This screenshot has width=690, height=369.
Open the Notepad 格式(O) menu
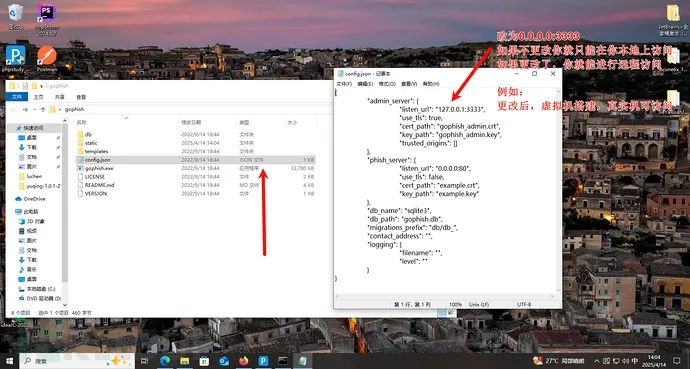point(387,84)
